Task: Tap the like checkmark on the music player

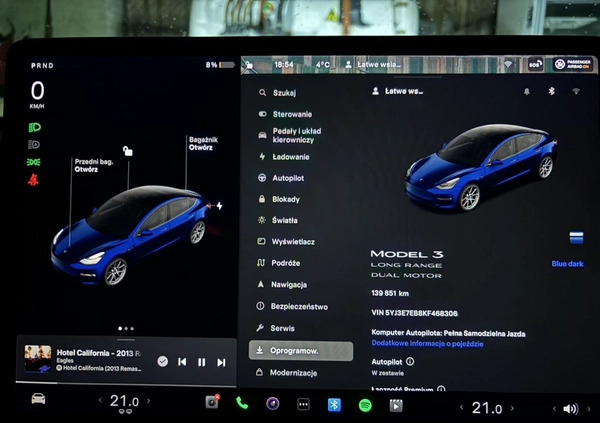Action: [x=163, y=361]
